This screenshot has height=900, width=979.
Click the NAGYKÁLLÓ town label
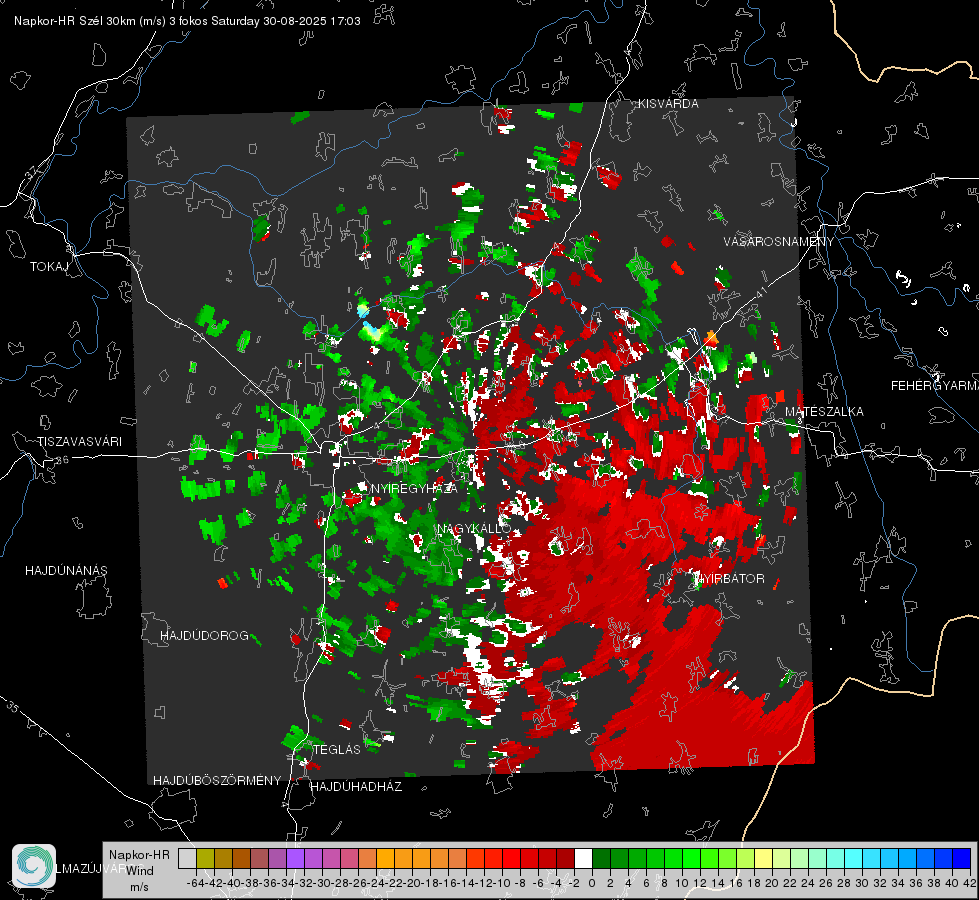tap(474, 528)
